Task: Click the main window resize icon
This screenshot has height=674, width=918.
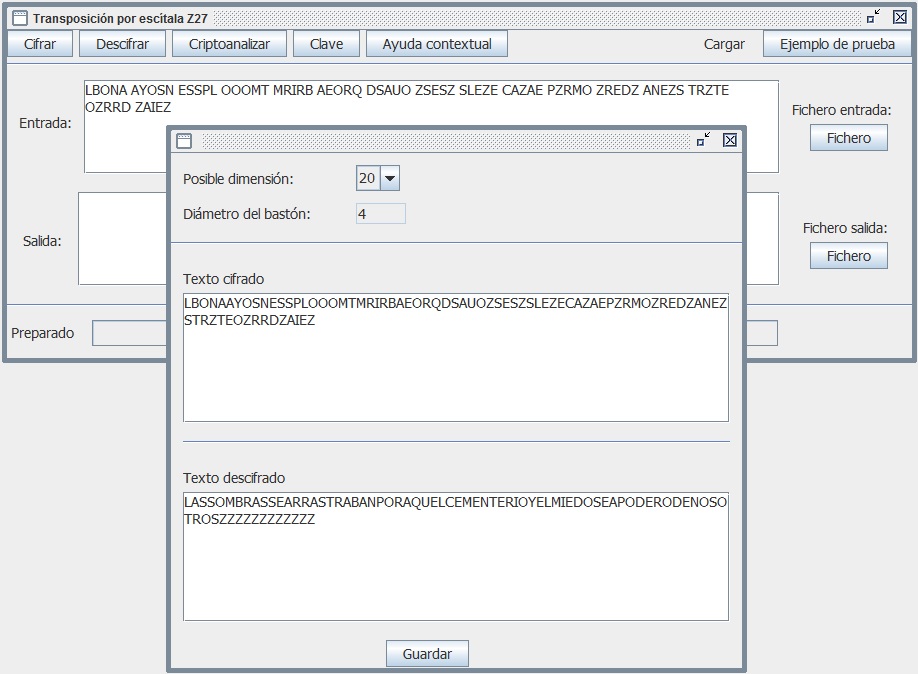Action: (874, 17)
